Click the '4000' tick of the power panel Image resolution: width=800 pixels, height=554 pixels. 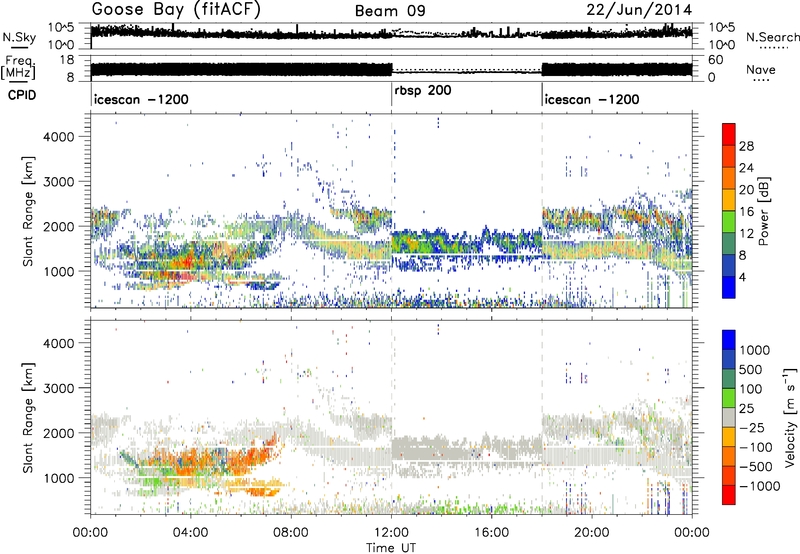tap(59, 137)
